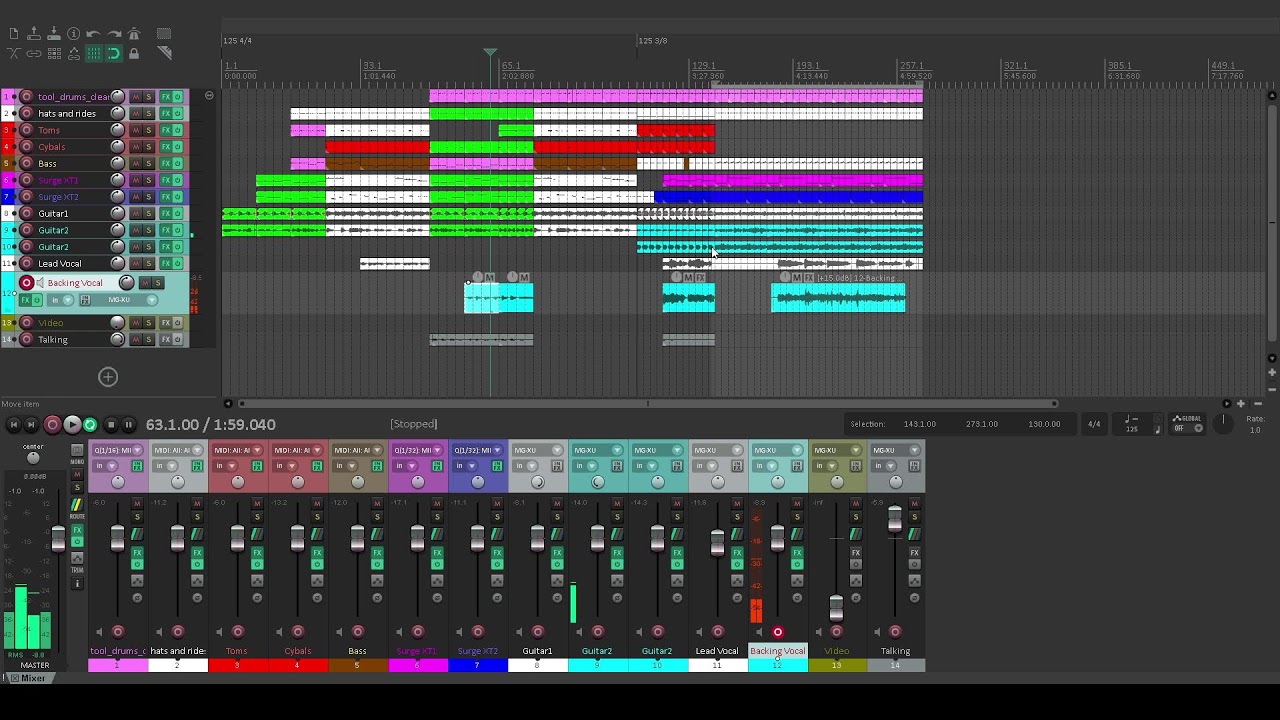
Task: Click the playback rate knob
Action: [x=1223, y=422]
